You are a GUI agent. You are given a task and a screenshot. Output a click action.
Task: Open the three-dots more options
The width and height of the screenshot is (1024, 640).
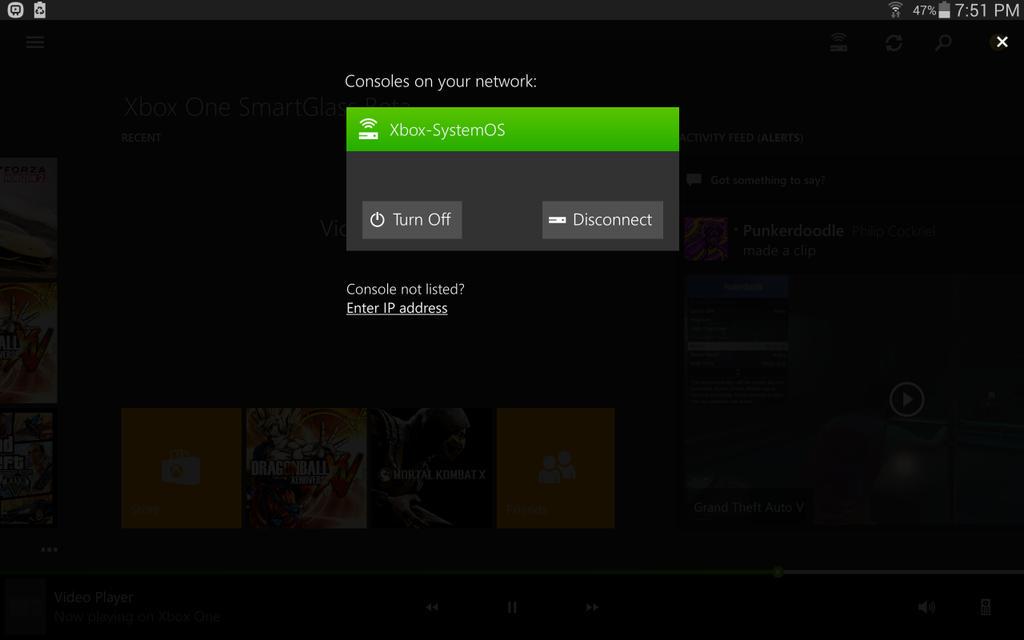click(49, 549)
